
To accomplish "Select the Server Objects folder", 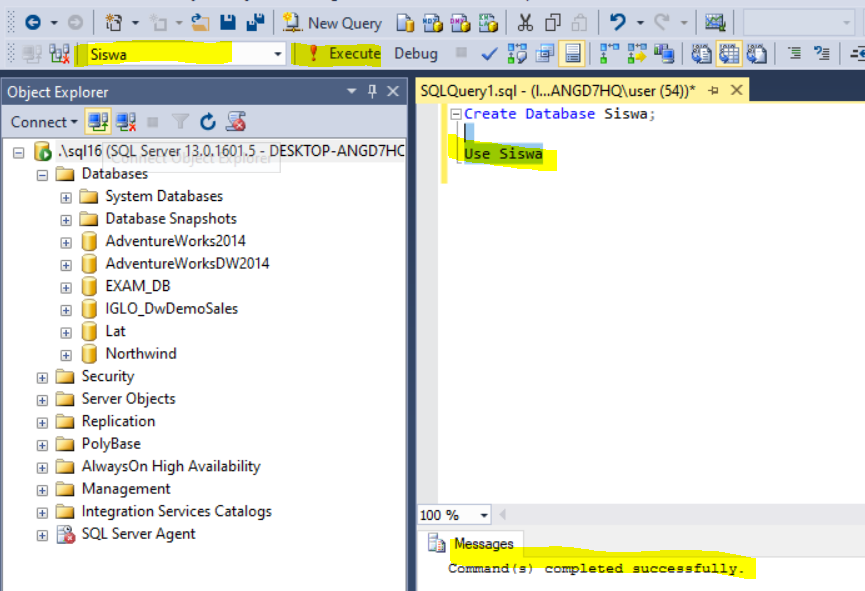I will pyautogui.click(x=129, y=398).
